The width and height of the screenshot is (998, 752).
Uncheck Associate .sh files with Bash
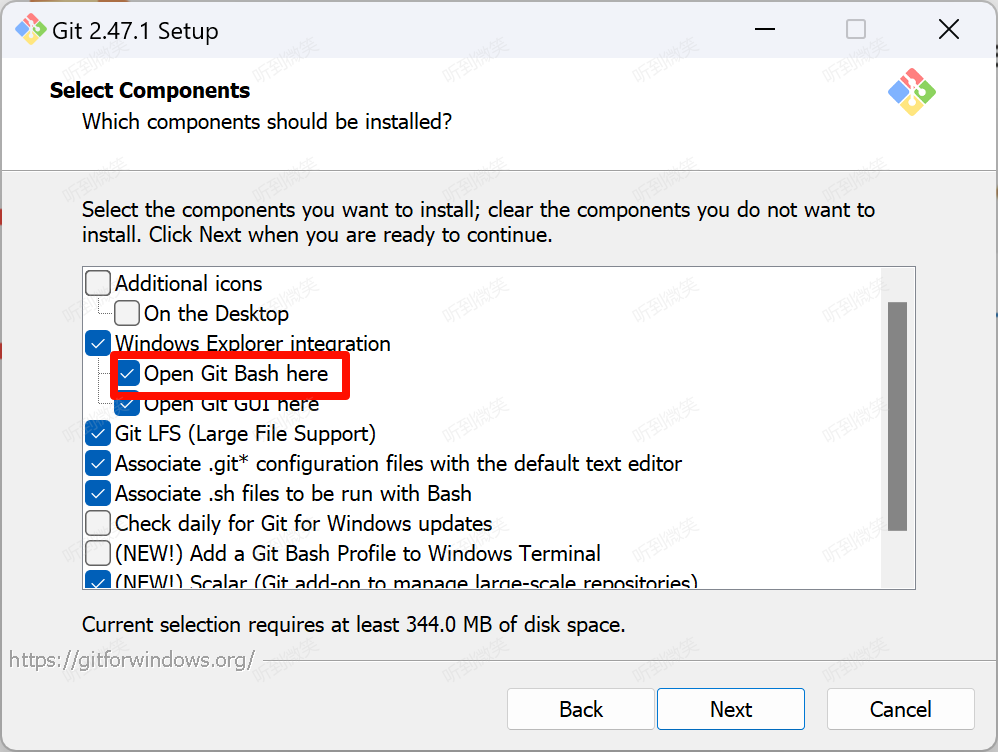click(98, 493)
